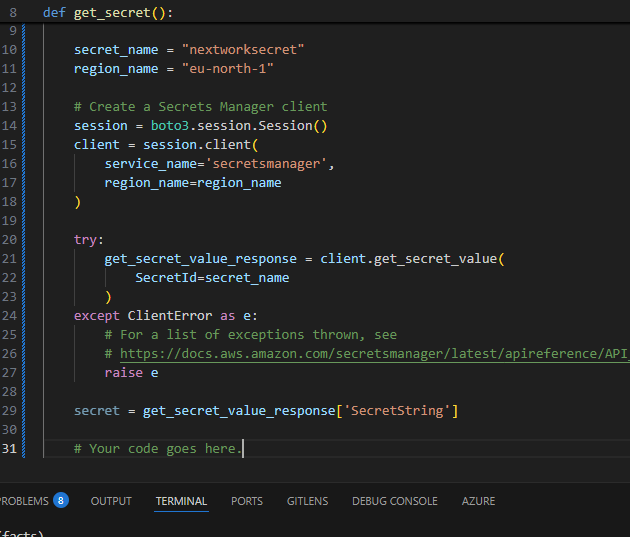
Task: Open the DEBUG CONSOLE tab
Action: click(x=395, y=501)
